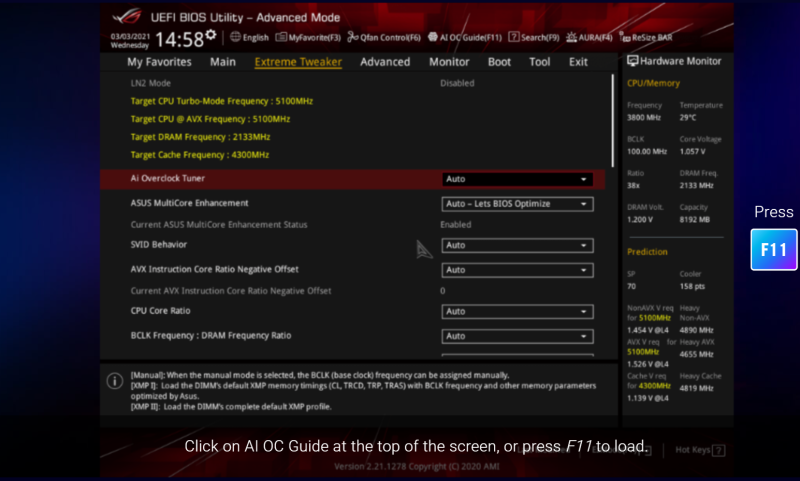Click the 29°C temperature value

tap(688, 117)
